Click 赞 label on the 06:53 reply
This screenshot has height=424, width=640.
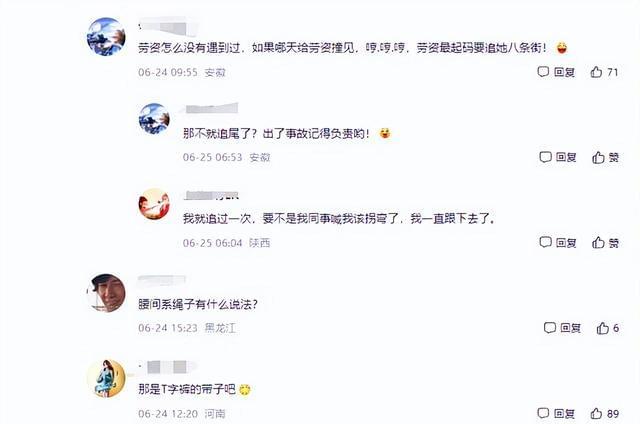coord(613,158)
